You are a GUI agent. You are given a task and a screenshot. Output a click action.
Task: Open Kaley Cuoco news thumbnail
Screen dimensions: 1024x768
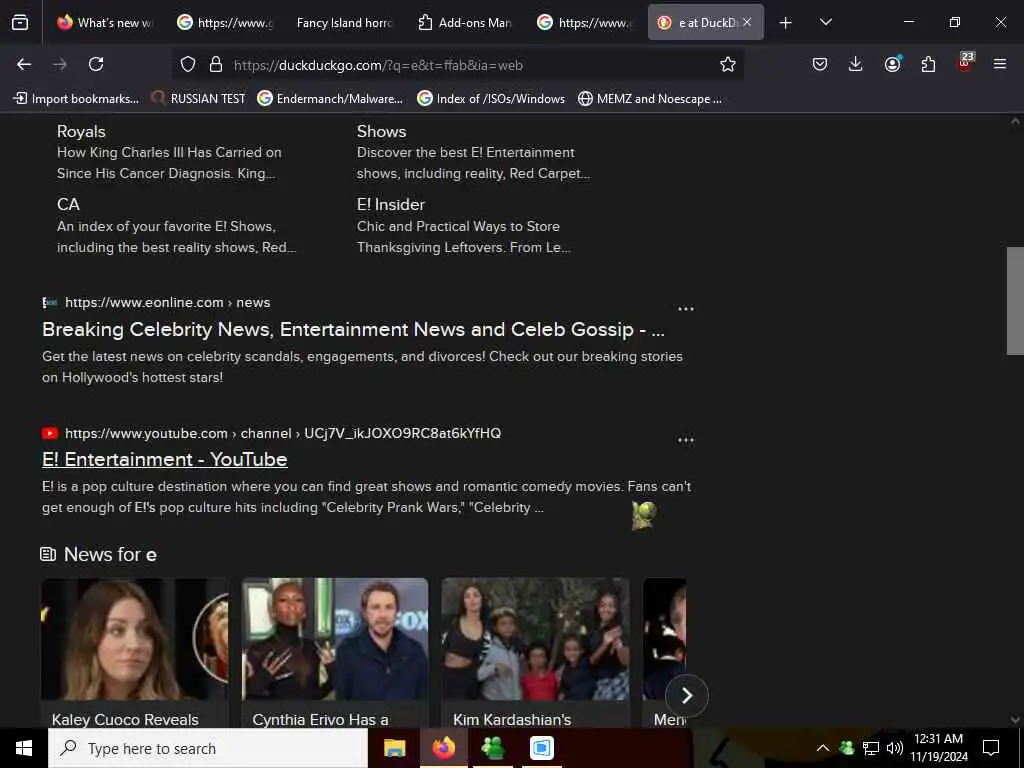(x=135, y=639)
